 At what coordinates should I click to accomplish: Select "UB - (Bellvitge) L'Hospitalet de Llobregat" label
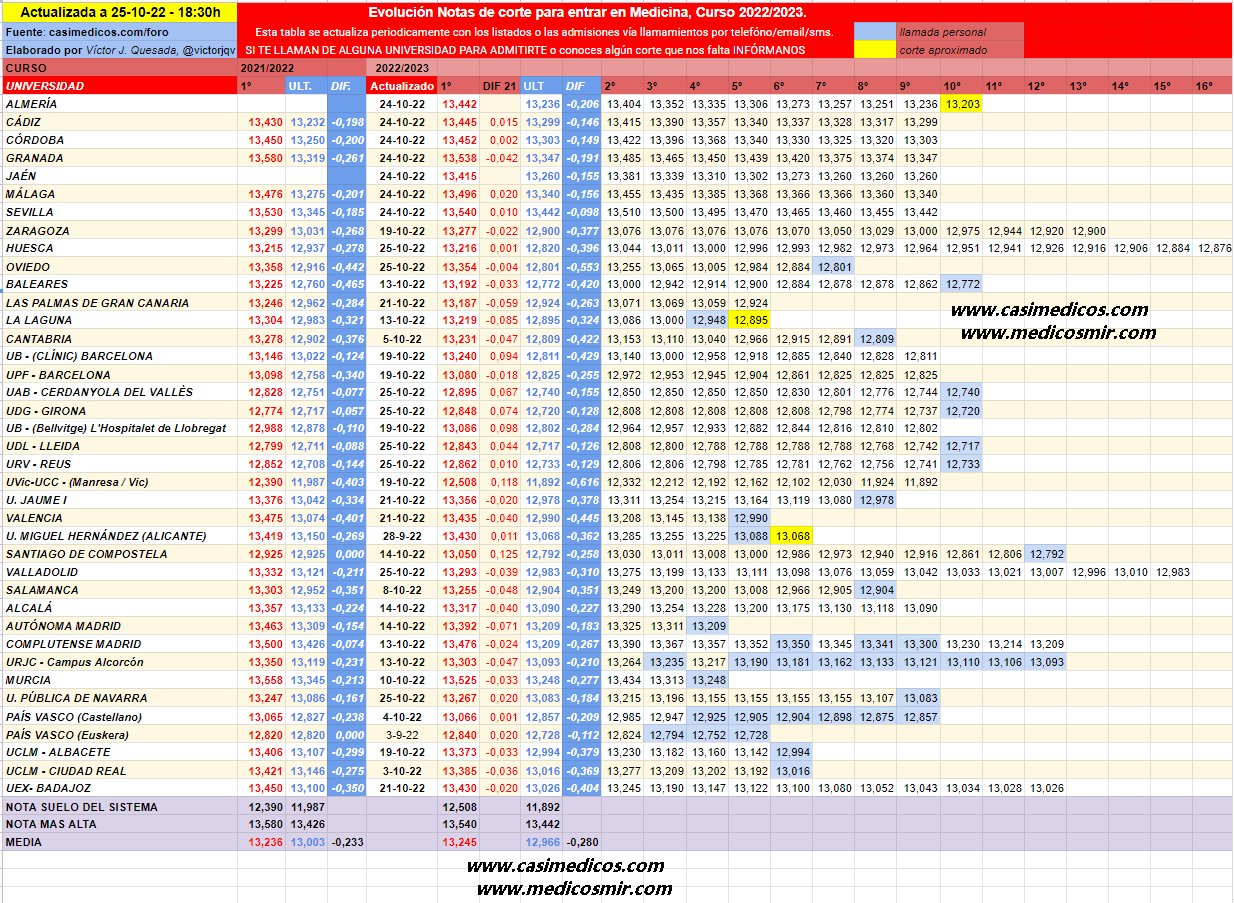119,428
